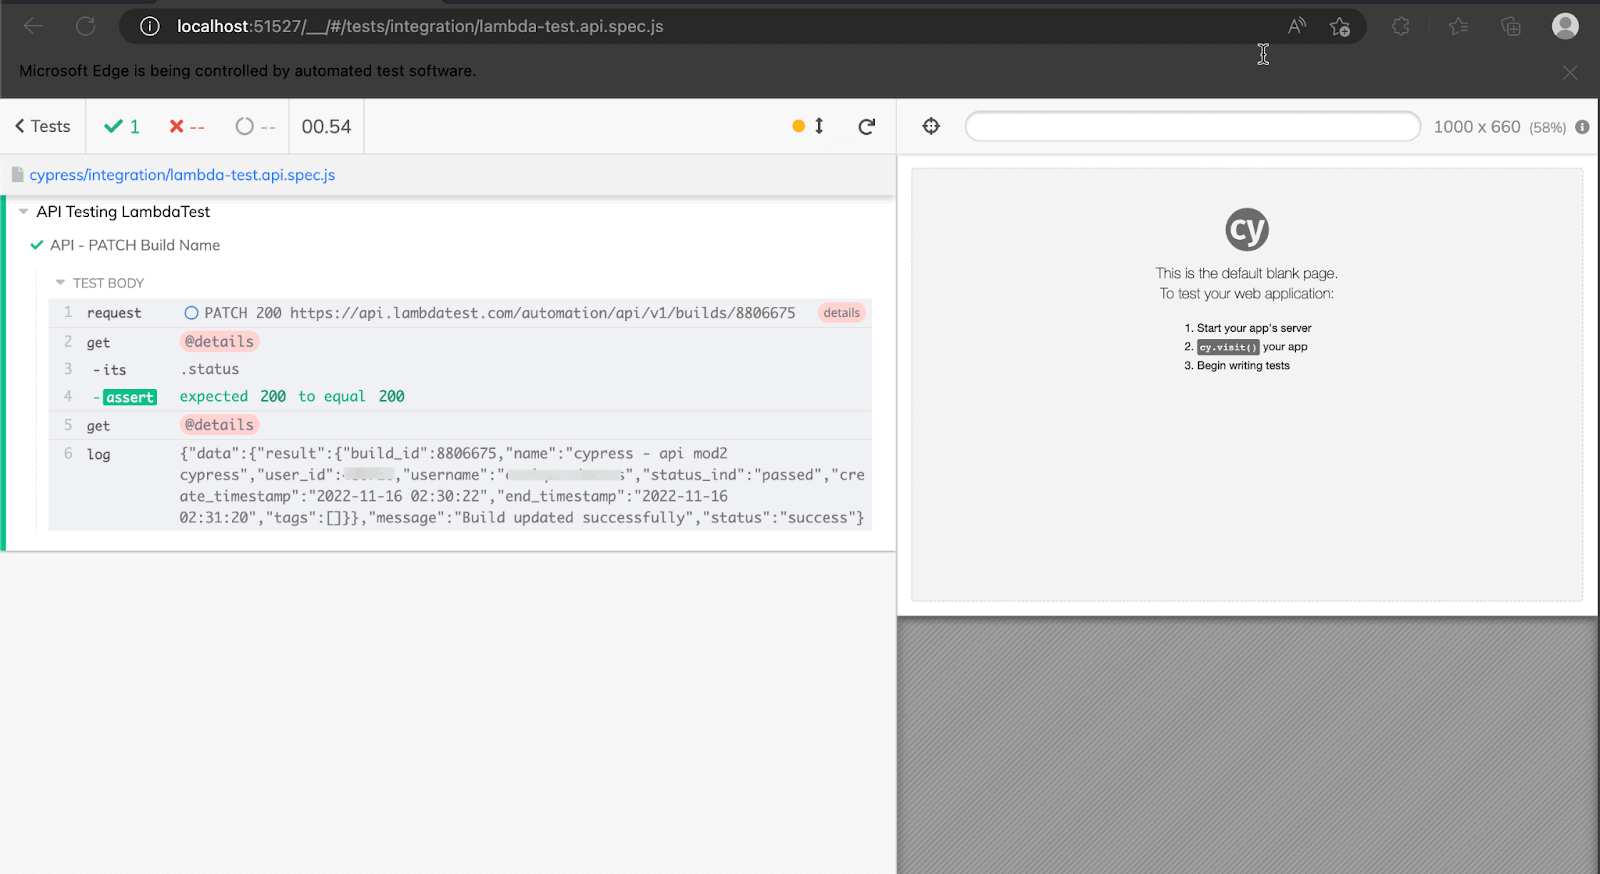The height and width of the screenshot is (874, 1600).
Task: Click the details alias badge on request row
Action: point(841,313)
